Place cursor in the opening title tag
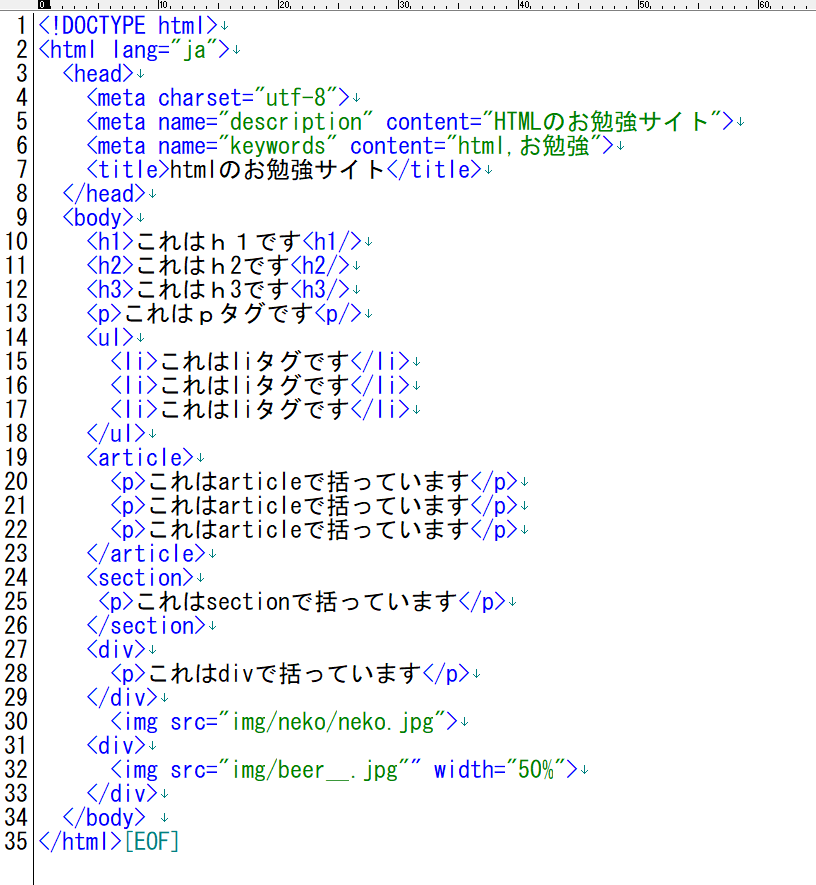This screenshot has height=885, width=816. 128,169
